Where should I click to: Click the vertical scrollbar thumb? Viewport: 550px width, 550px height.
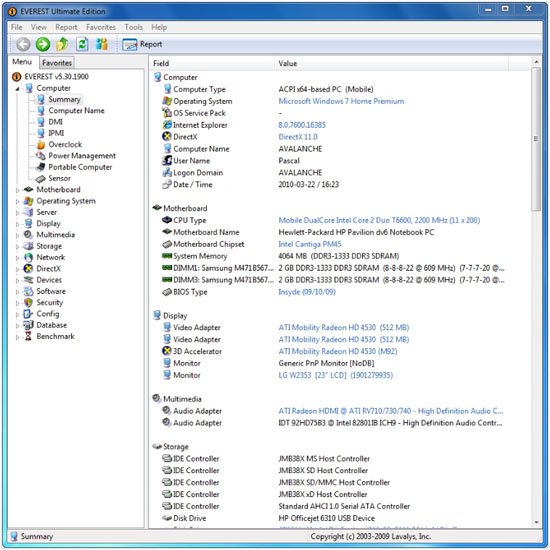pos(536,139)
